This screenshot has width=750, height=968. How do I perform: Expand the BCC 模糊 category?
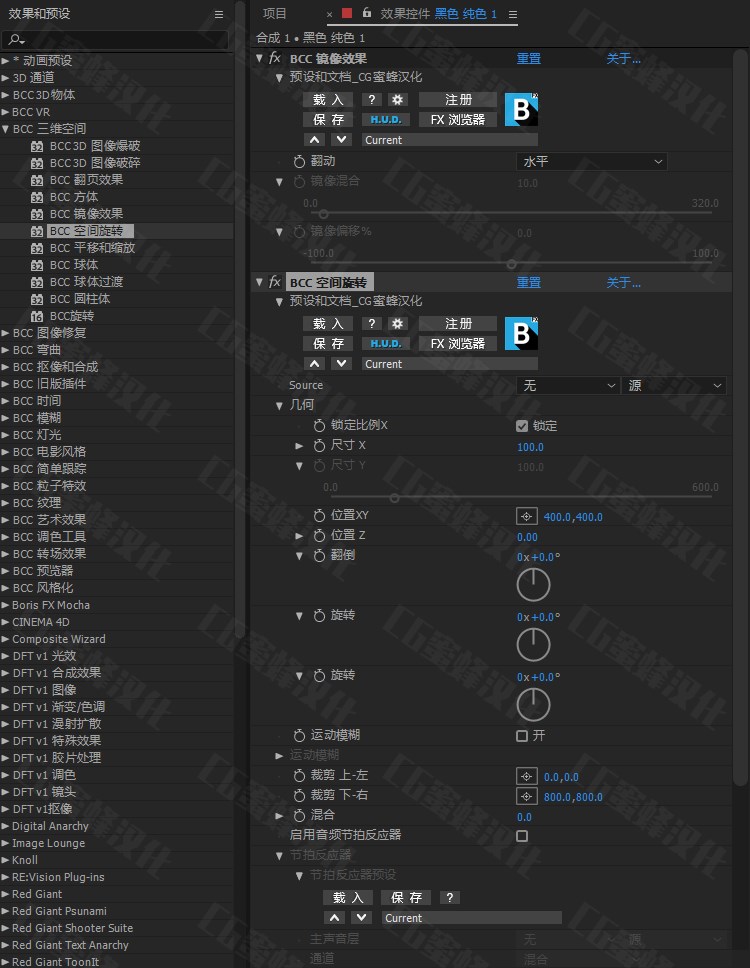point(6,418)
